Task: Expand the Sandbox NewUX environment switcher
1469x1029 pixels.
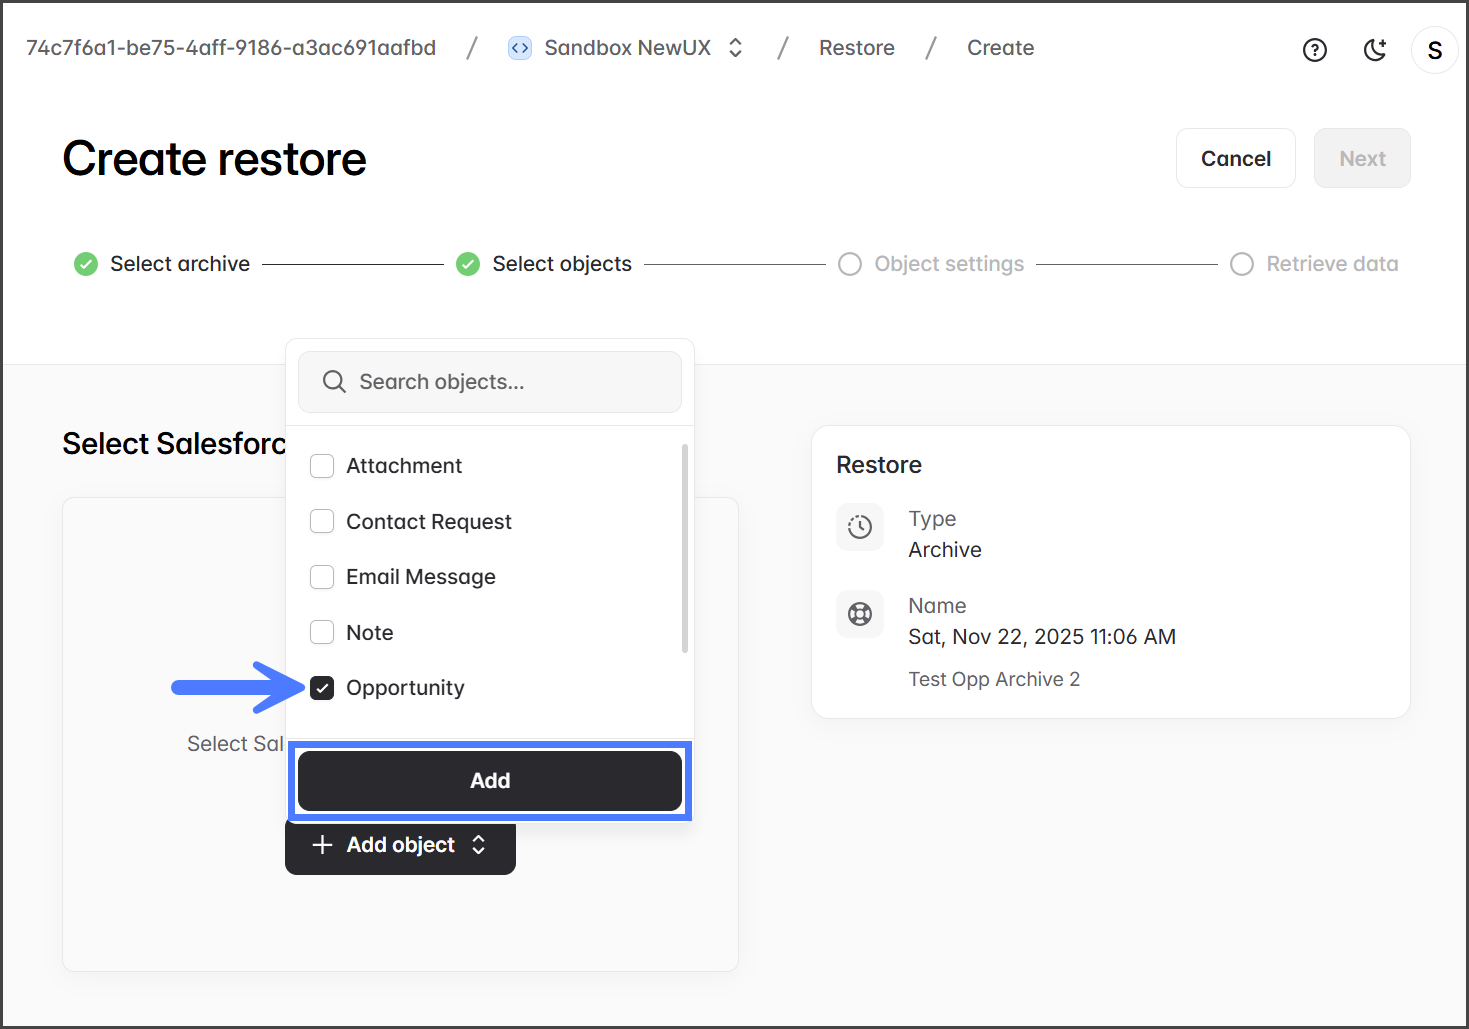Action: 735,48
